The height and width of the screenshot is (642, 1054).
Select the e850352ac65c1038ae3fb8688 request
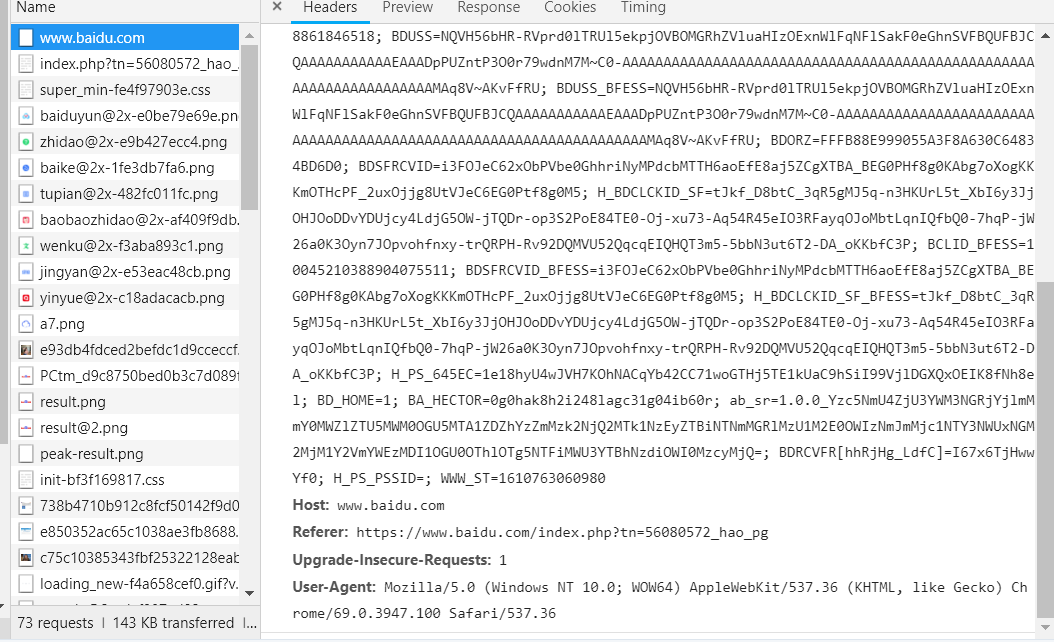click(x=125, y=532)
